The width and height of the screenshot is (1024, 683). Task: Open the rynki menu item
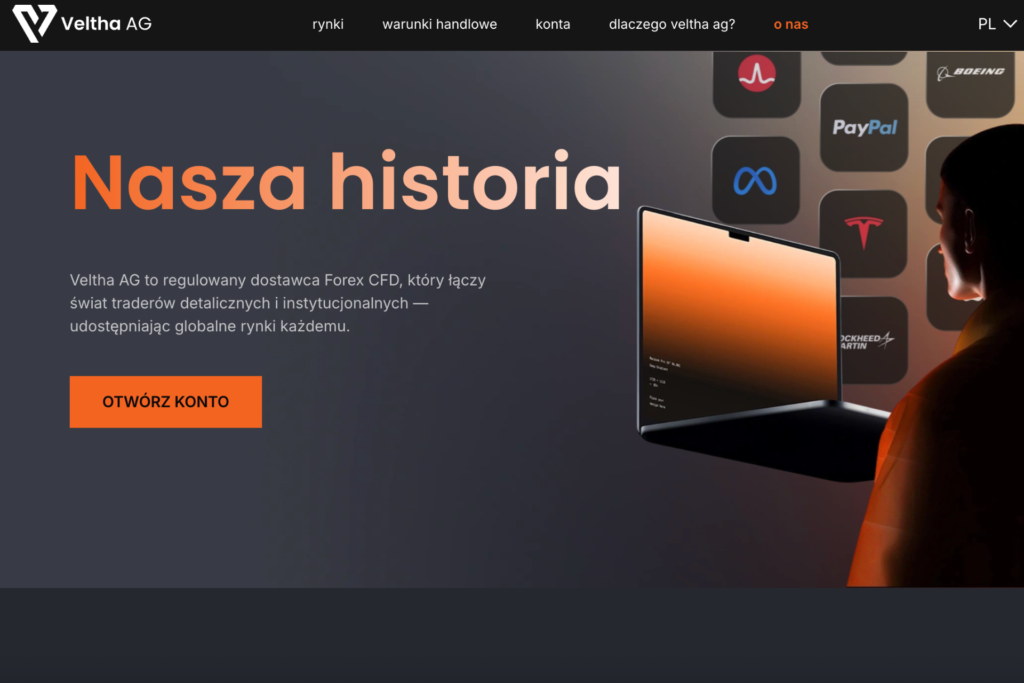coord(328,24)
